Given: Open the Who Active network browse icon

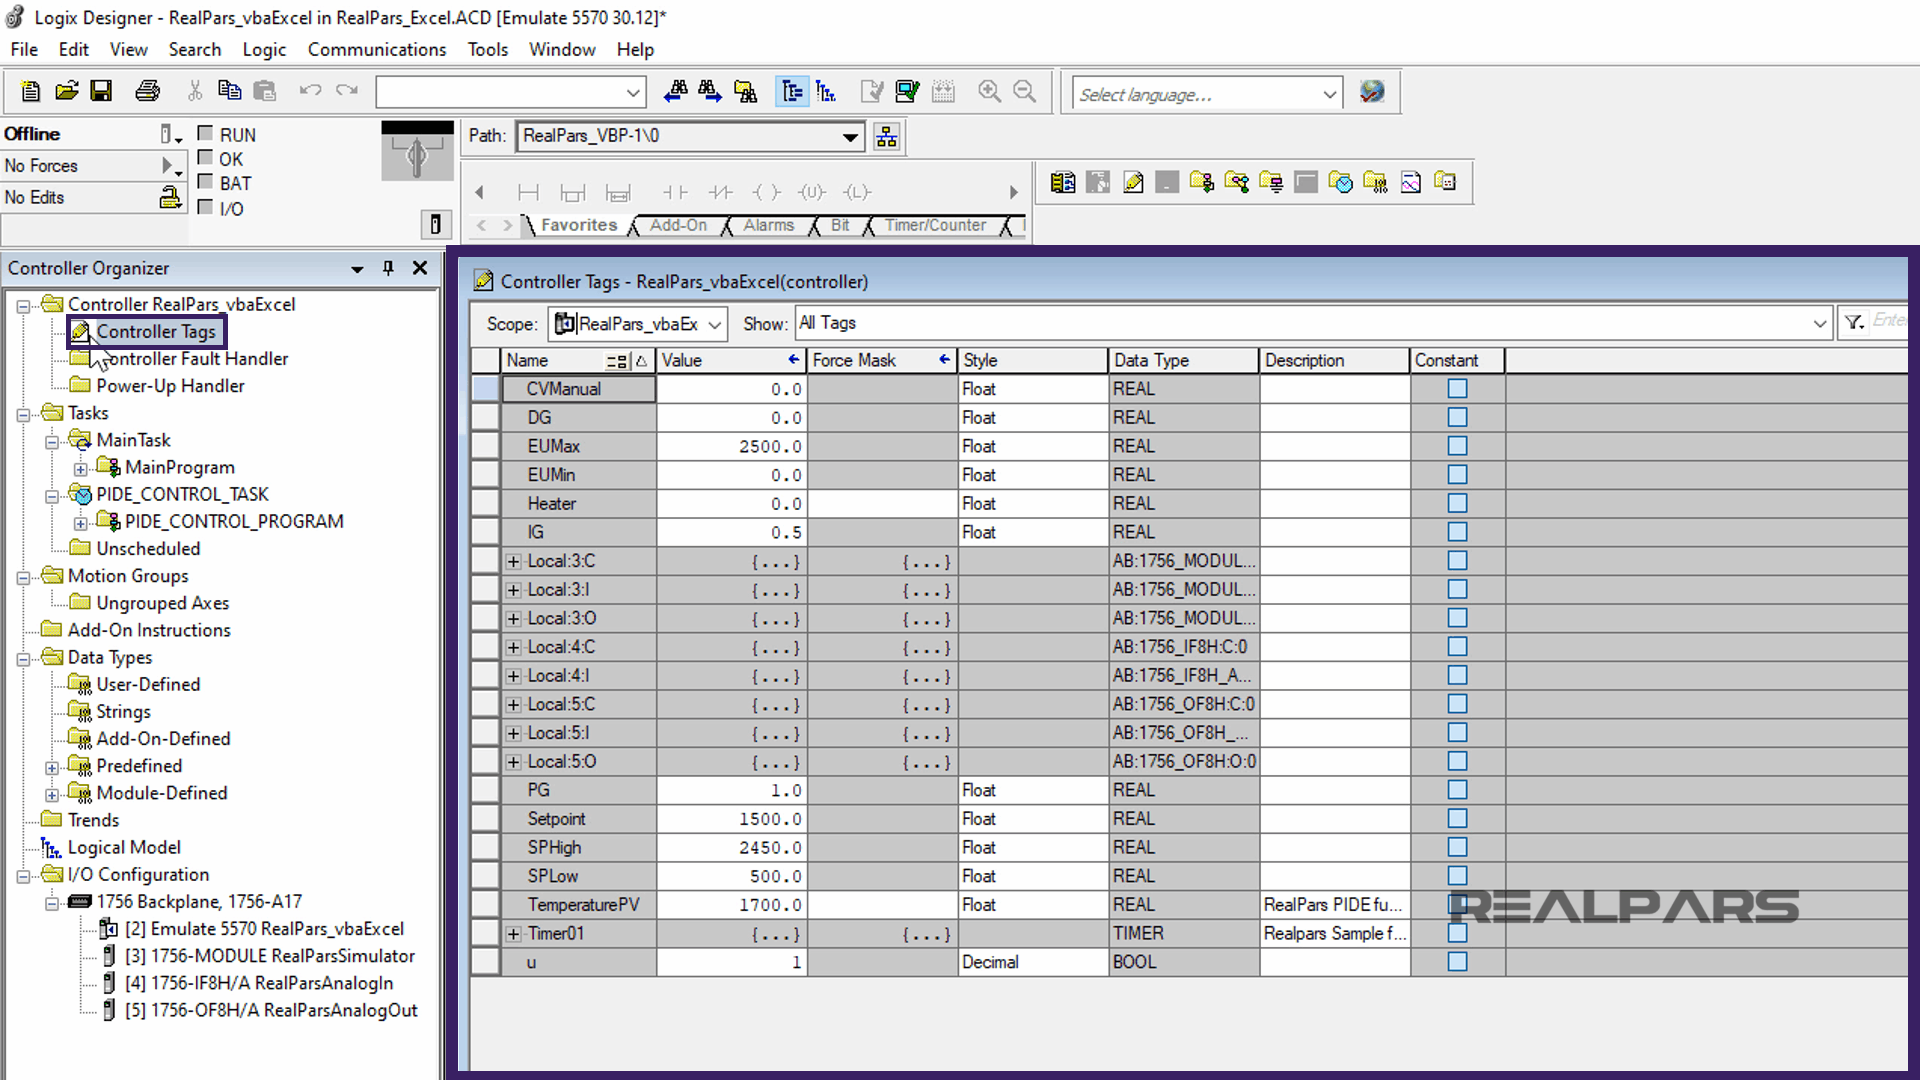Looking at the screenshot, I should point(887,137).
